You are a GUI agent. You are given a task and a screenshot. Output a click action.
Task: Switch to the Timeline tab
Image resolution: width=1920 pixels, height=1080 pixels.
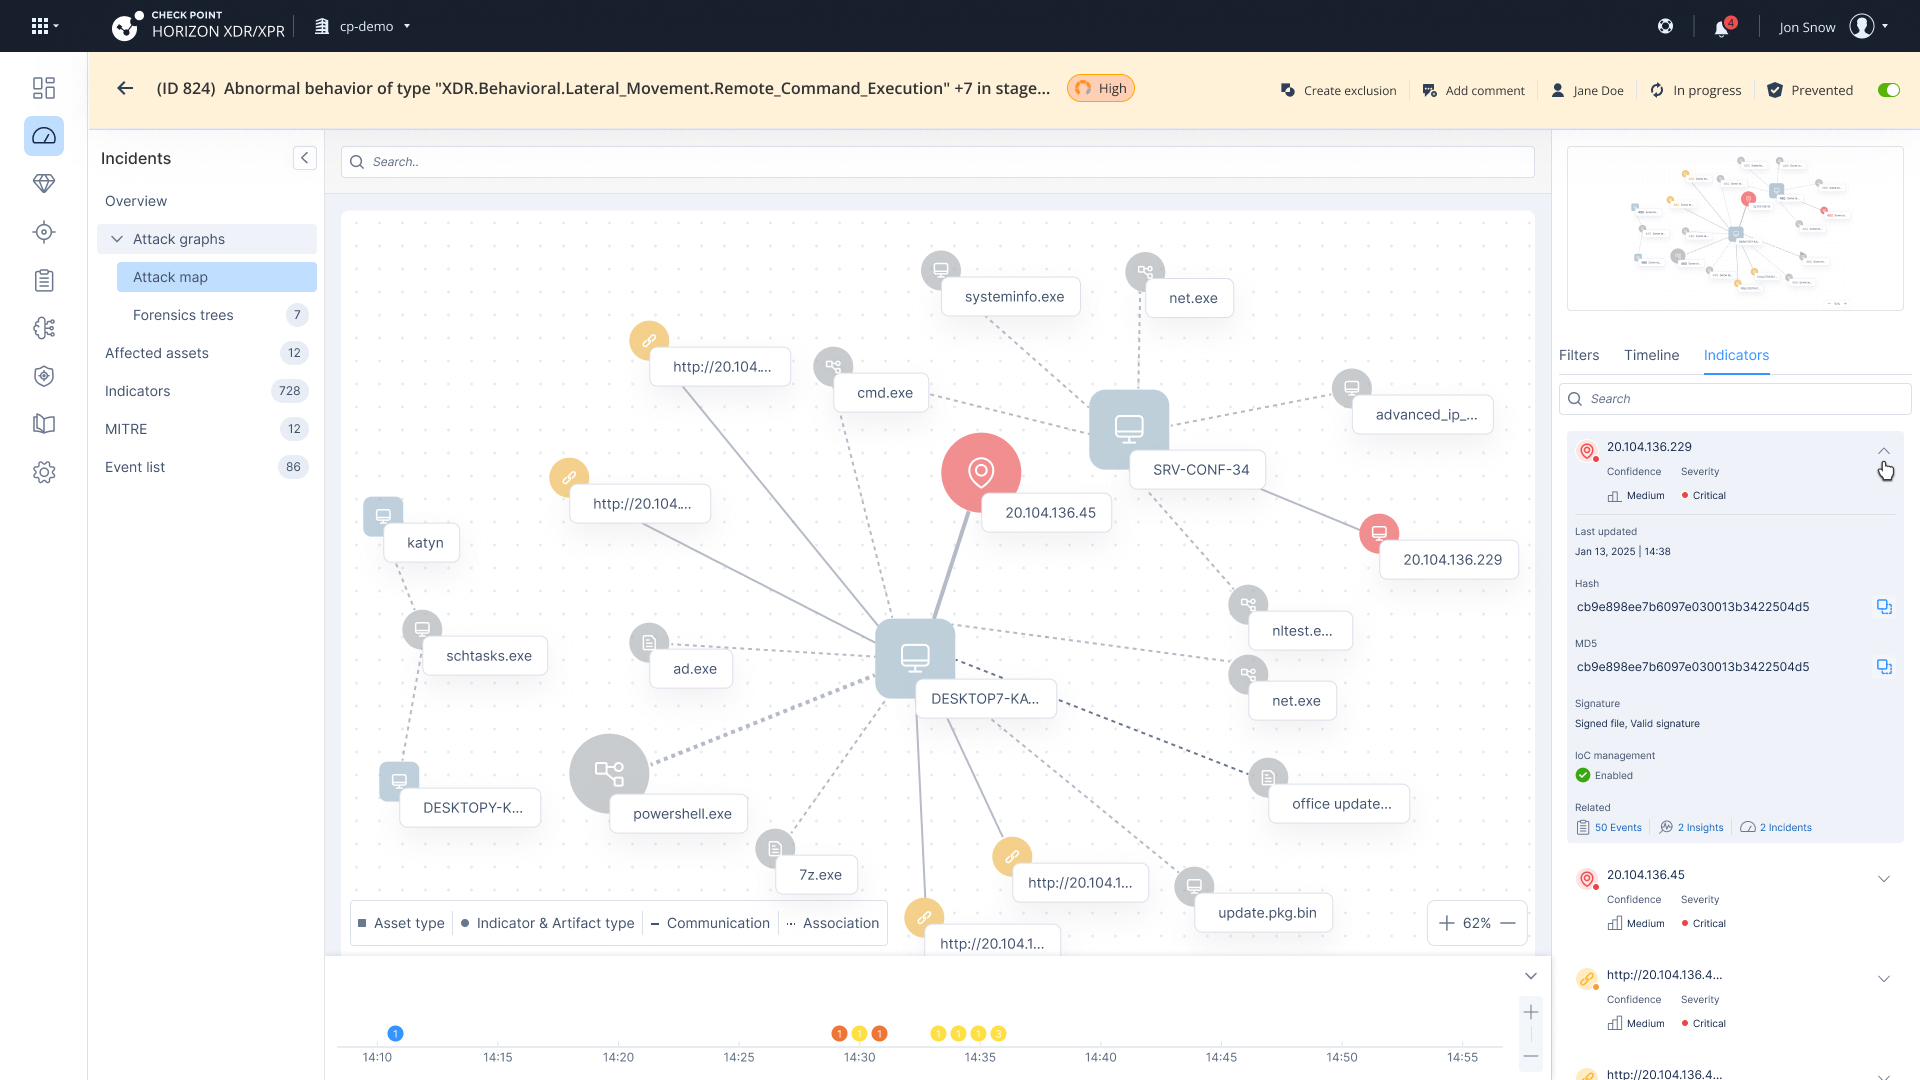pyautogui.click(x=1651, y=355)
